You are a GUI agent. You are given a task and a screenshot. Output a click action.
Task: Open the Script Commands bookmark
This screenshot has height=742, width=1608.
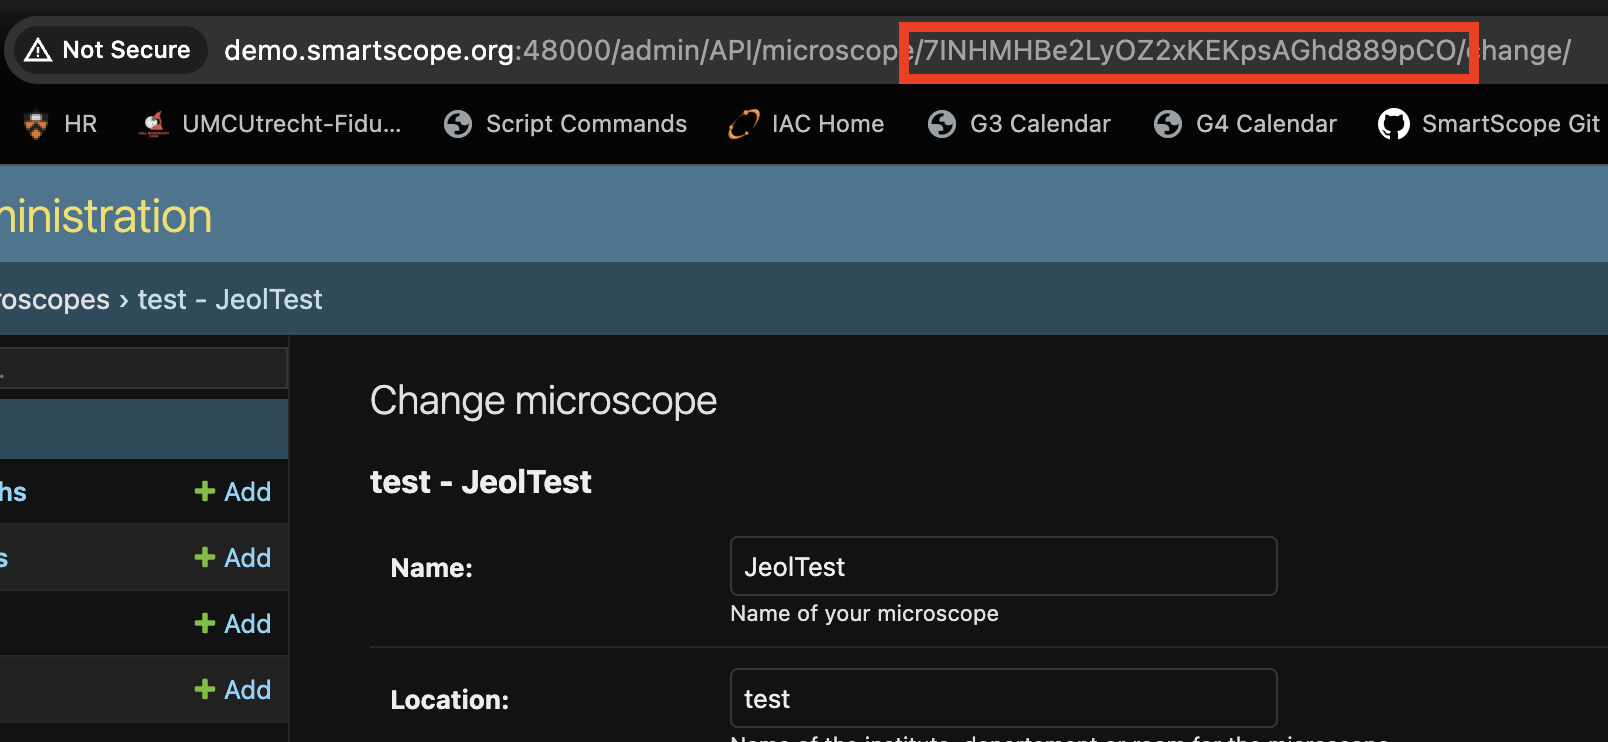565,124
